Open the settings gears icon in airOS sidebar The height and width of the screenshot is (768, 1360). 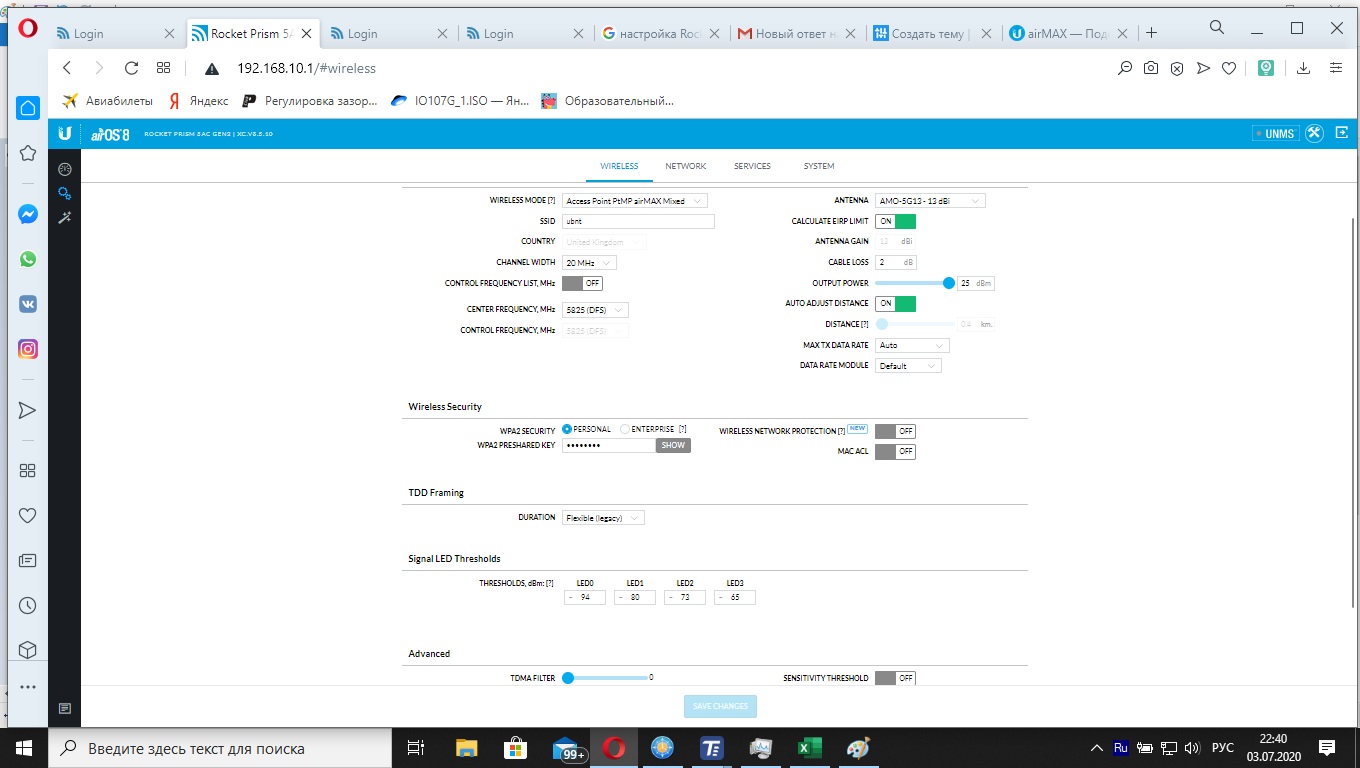tap(65, 194)
